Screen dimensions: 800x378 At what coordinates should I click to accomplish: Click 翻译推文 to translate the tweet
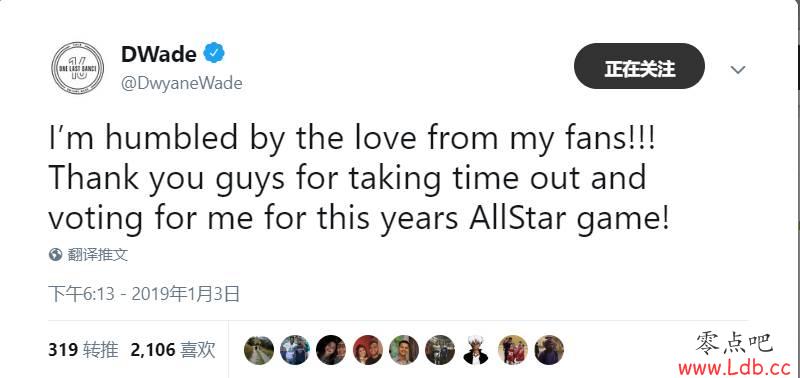click(97, 254)
